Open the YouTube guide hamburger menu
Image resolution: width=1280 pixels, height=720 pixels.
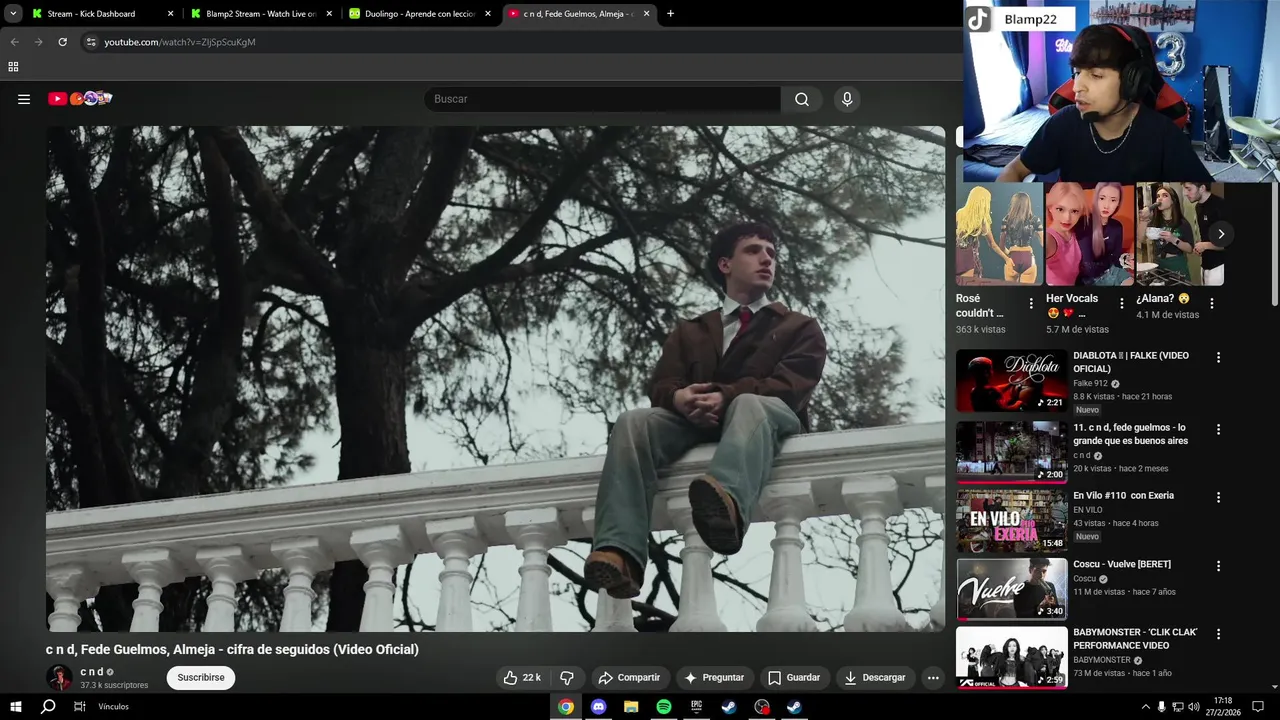(x=24, y=99)
